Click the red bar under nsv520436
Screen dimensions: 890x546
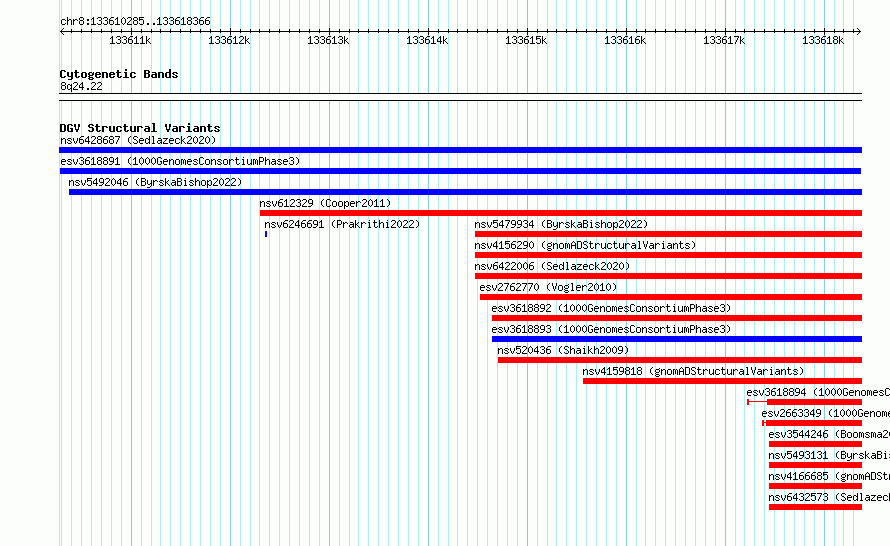click(680, 360)
